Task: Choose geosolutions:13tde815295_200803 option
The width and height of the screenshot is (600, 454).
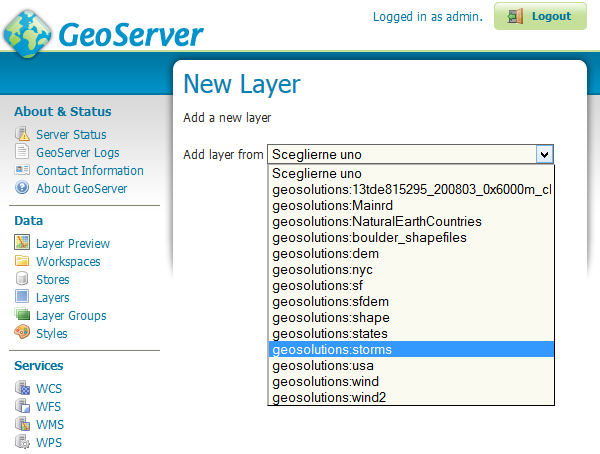Action: pyautogui.click(x=411, y=189)
